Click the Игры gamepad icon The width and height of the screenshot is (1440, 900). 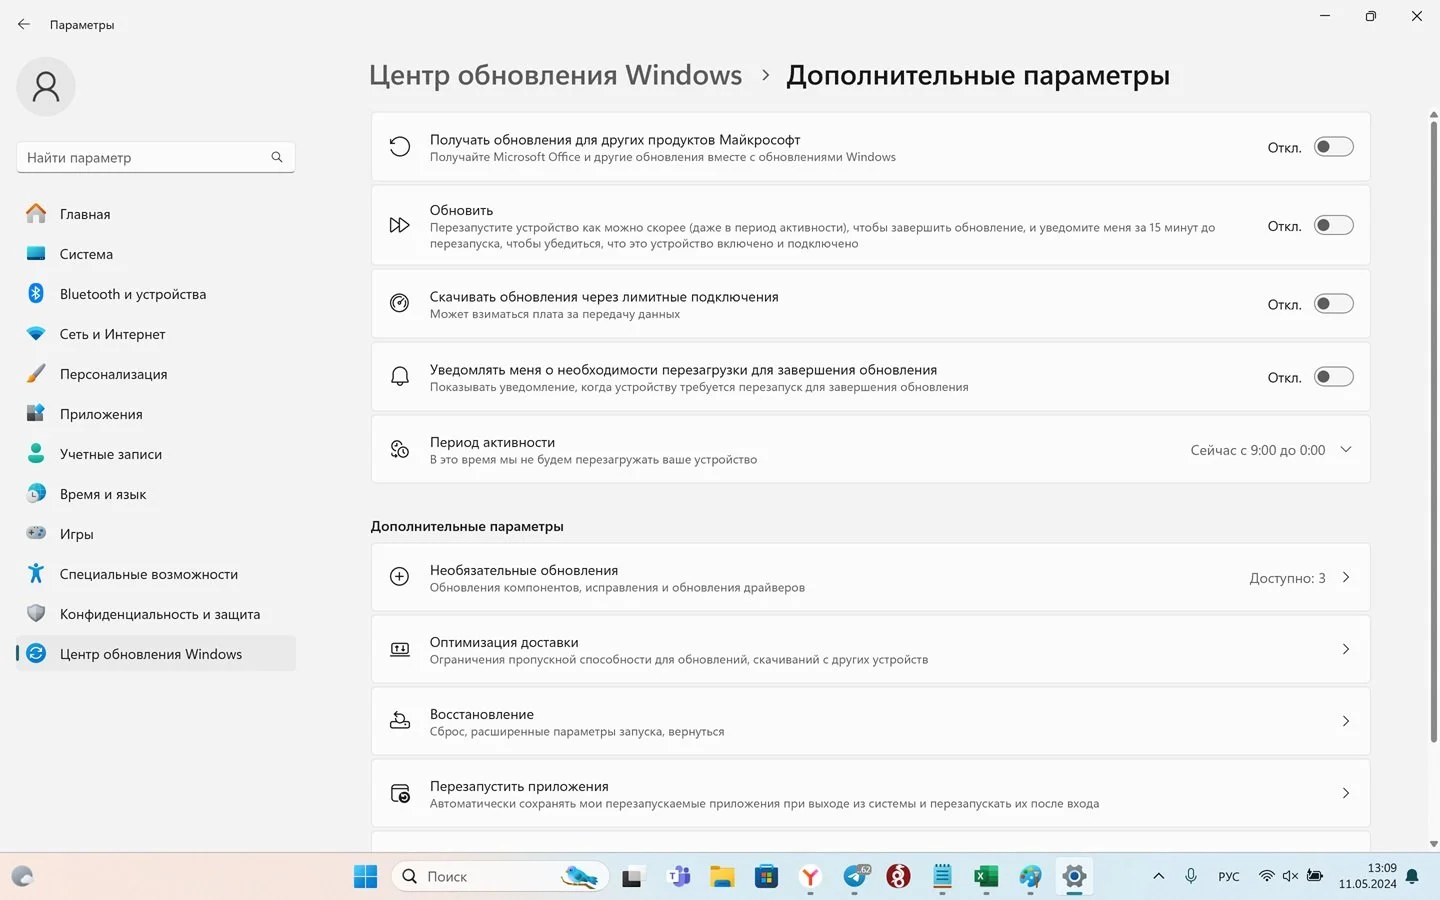coord(36,533)
